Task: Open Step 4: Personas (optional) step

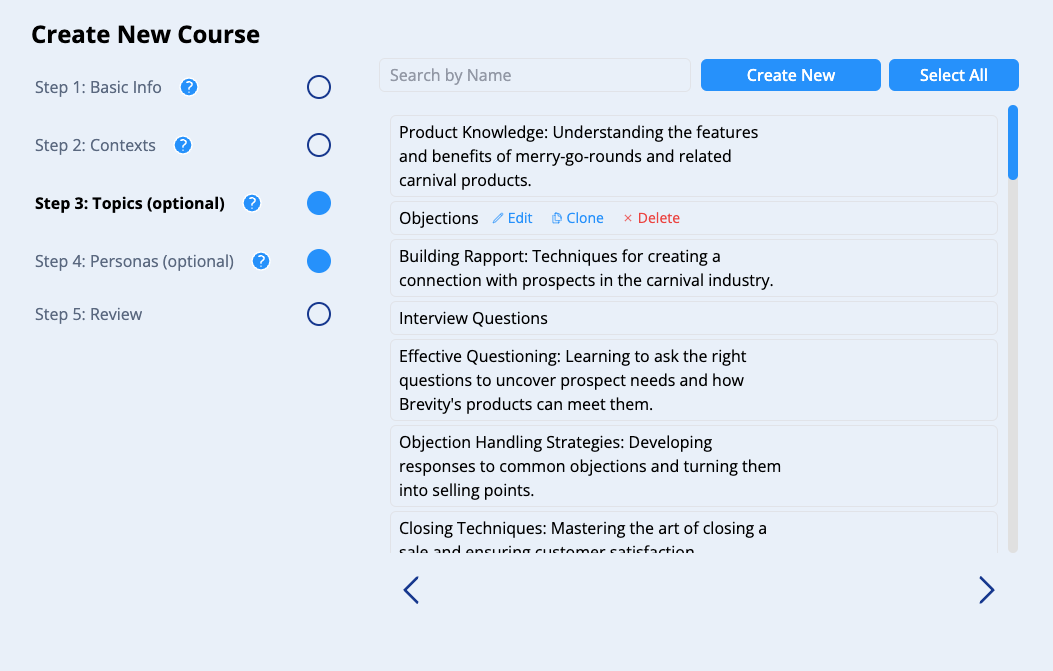Action: [x=134, y=261]
